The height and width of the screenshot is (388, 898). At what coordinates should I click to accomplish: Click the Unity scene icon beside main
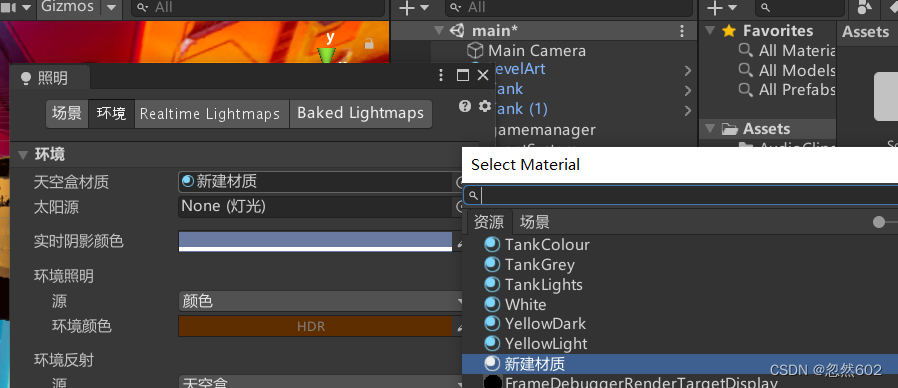click(x=457, y=30)
